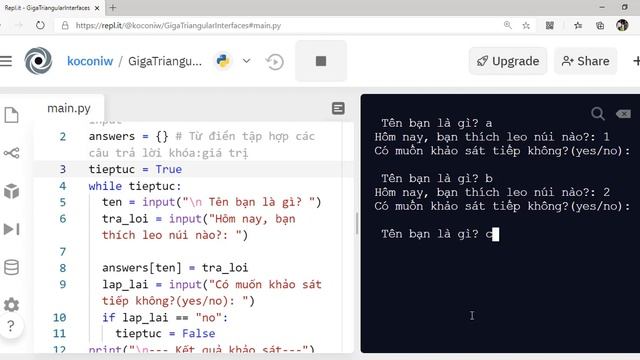Bookmark this page with star icon
Viewport: 640px width, 360px height.
(x=526, y=26)
